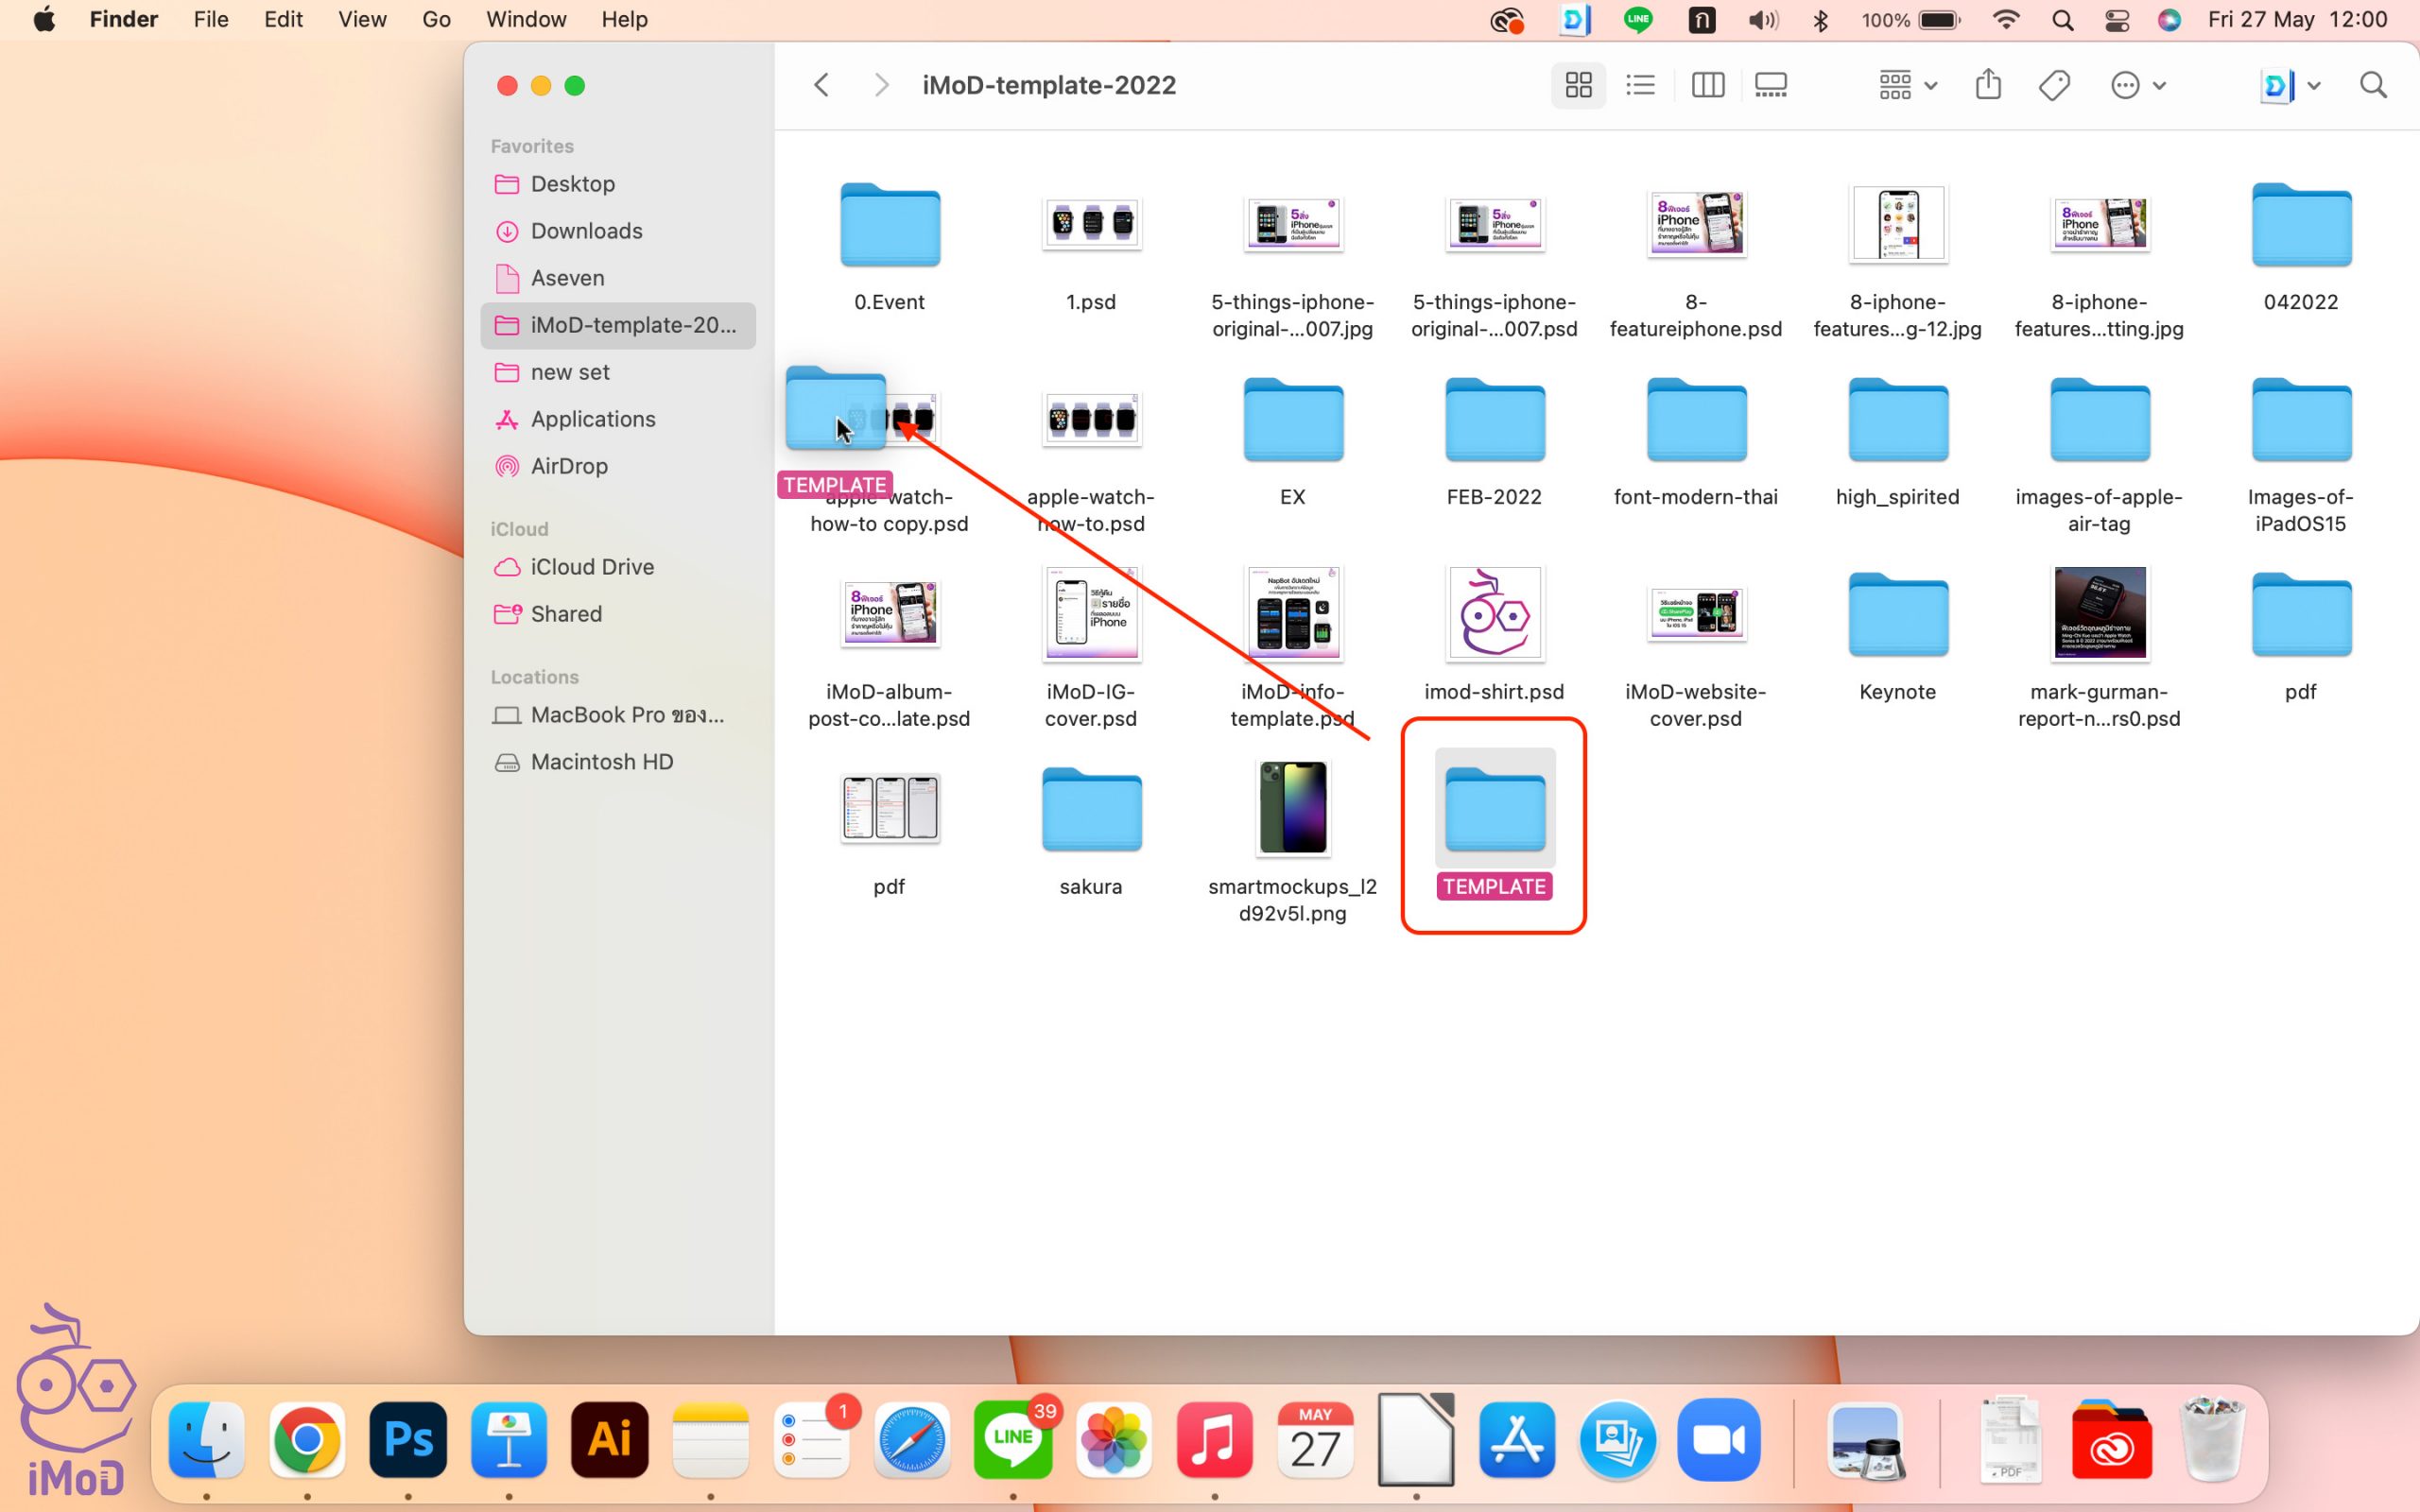Viewport: 2420px width, 1512px height.
Task: Switch Finder to column view
Action: tap(1707, 85)
